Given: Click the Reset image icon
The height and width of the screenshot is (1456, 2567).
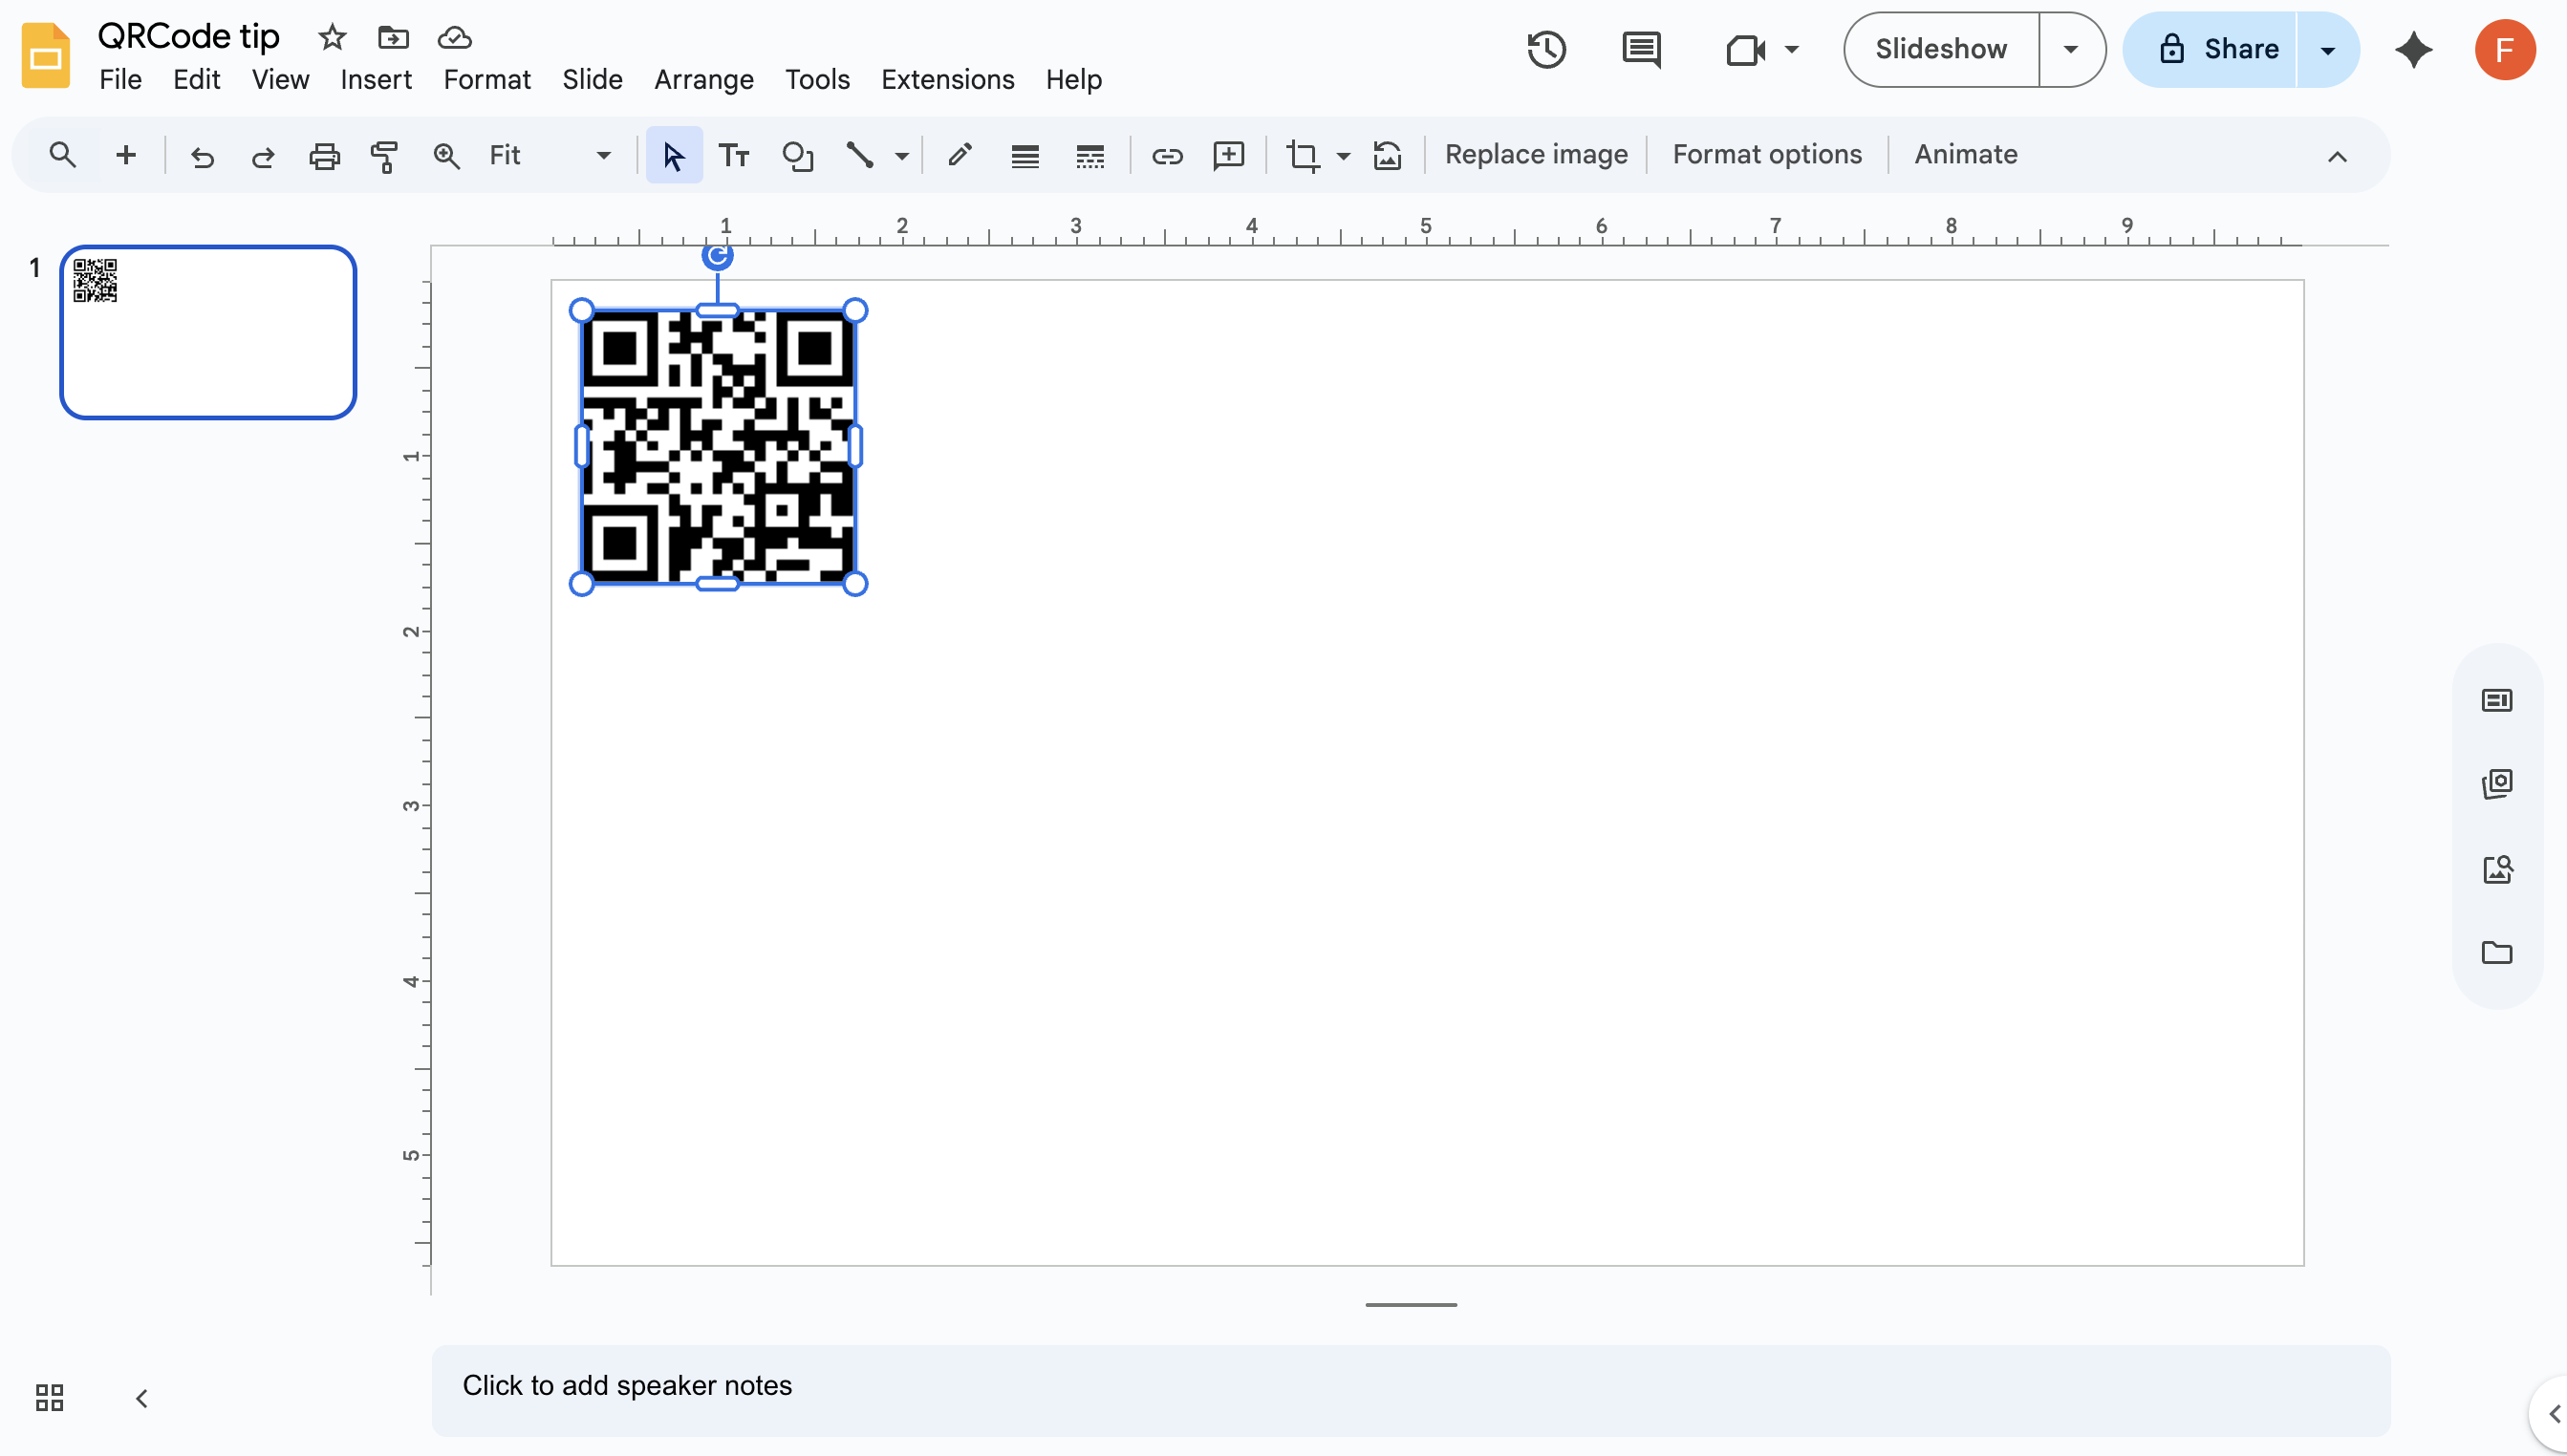Looking at the screenshot, I should tap(1387, 155).
